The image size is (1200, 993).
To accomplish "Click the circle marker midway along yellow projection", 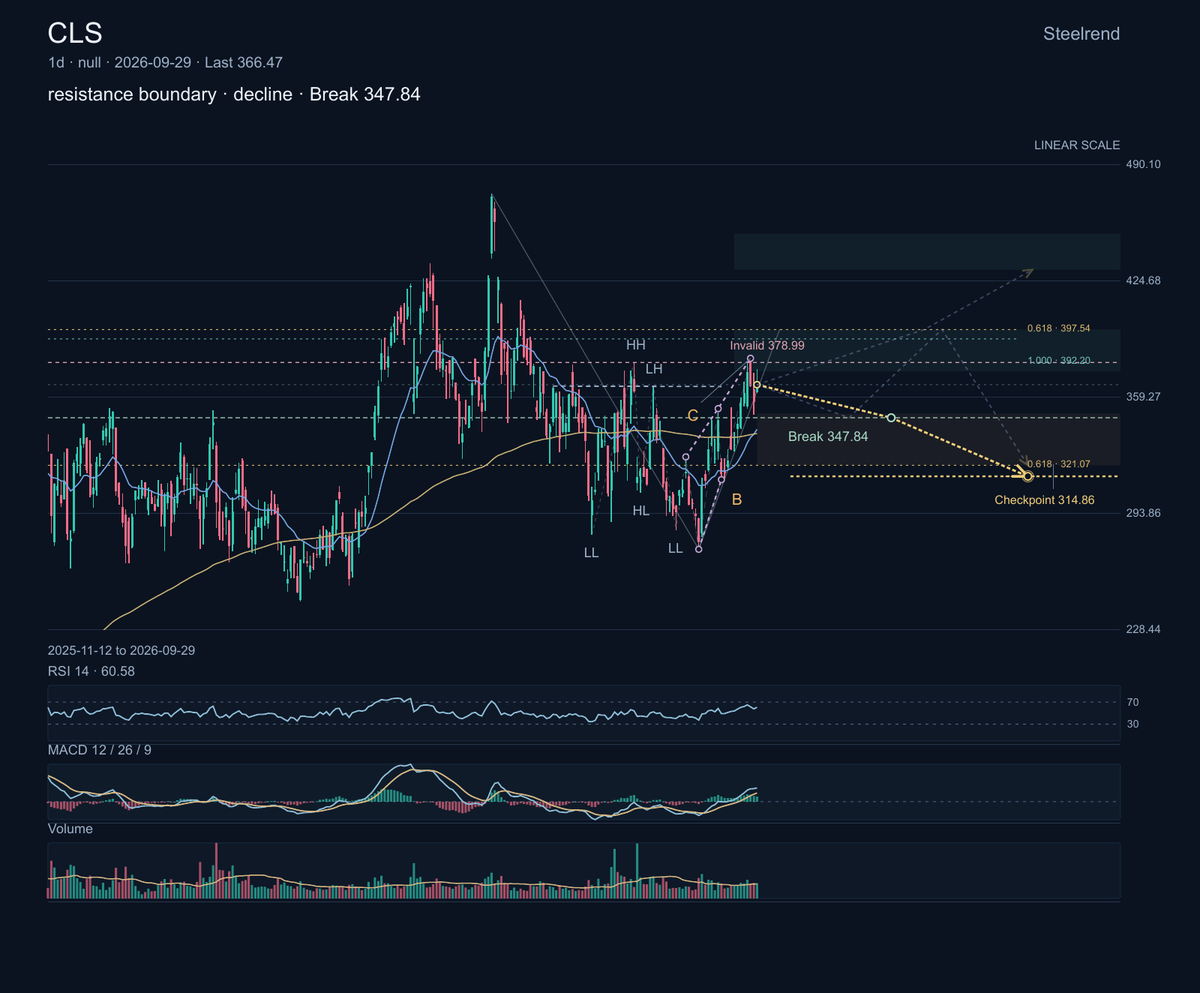I will [x=891, y=417].
